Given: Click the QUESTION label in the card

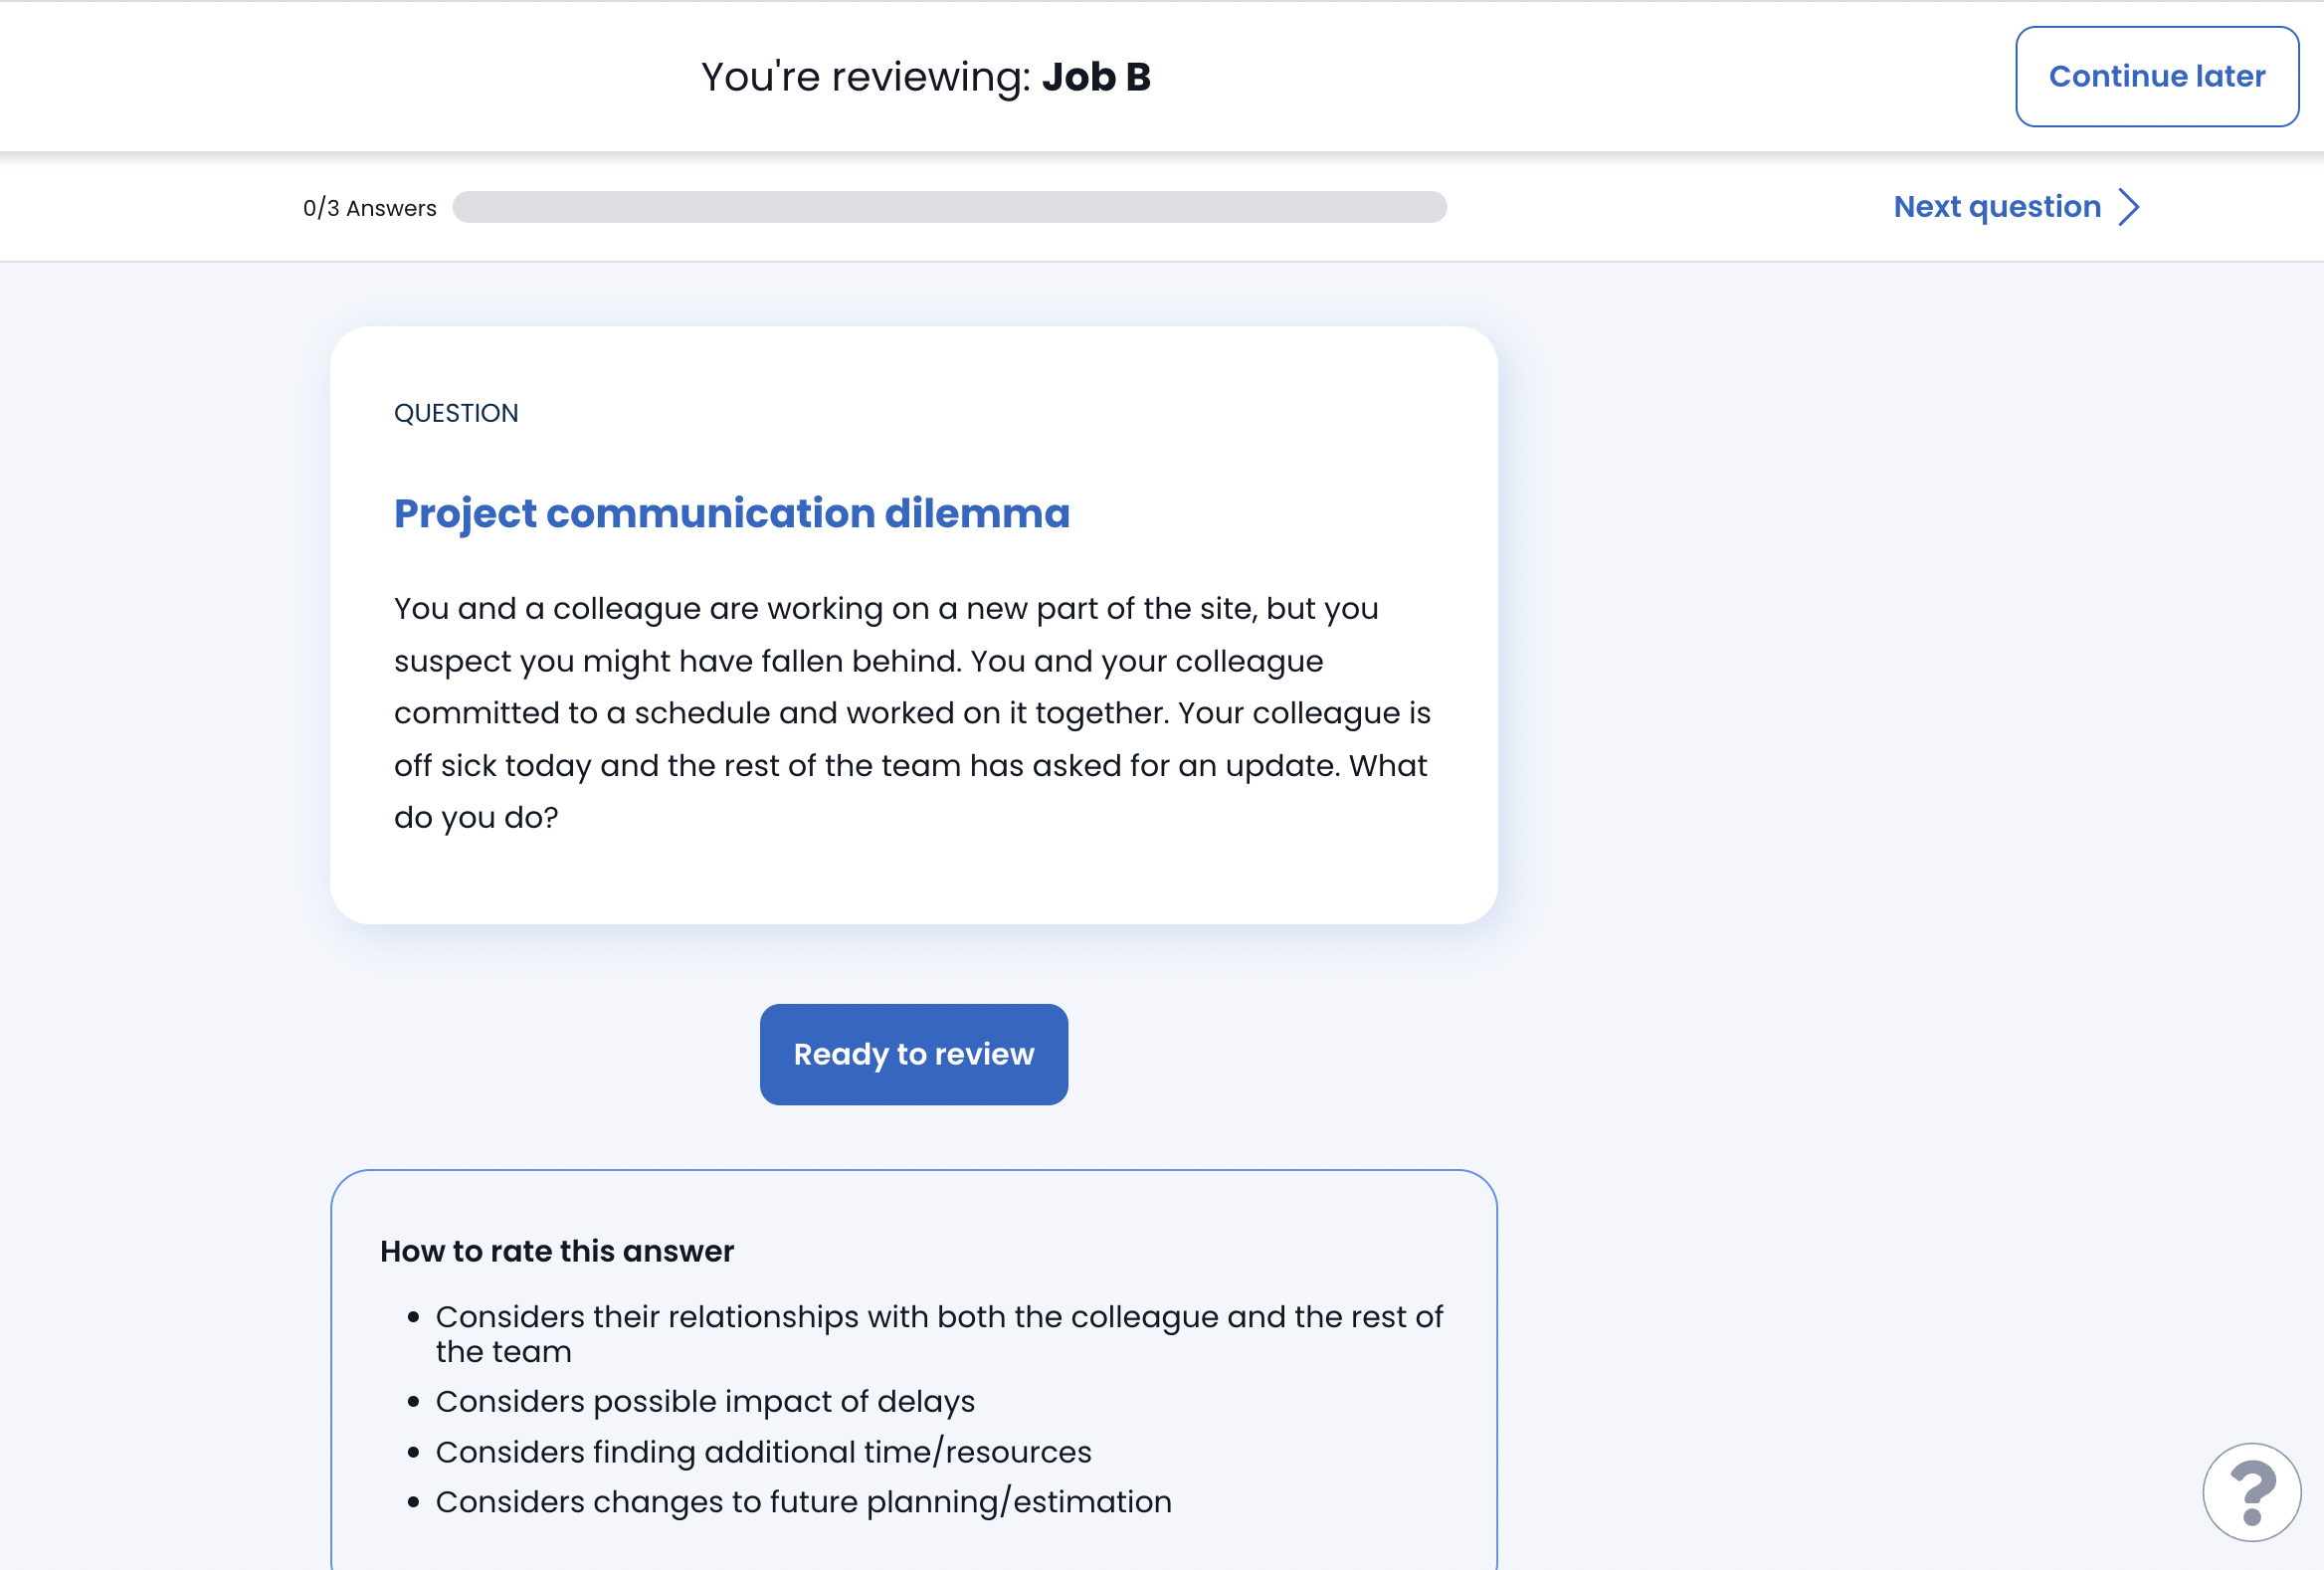Looking at the screenshot, I should coord(456,413).
